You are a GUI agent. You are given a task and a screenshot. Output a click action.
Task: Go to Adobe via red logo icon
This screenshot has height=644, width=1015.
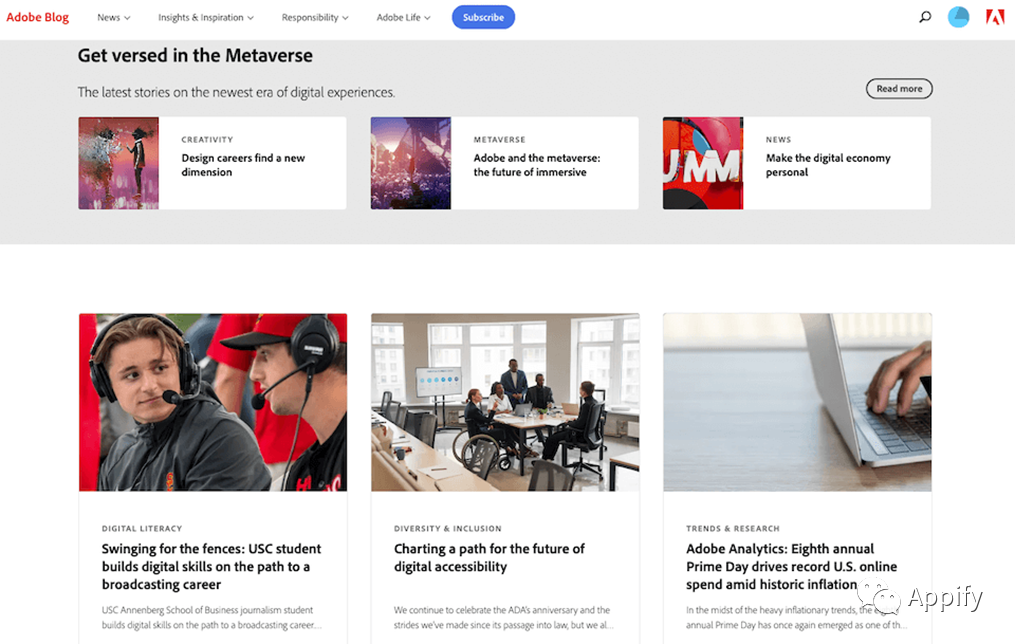click(x=994, y=17)
